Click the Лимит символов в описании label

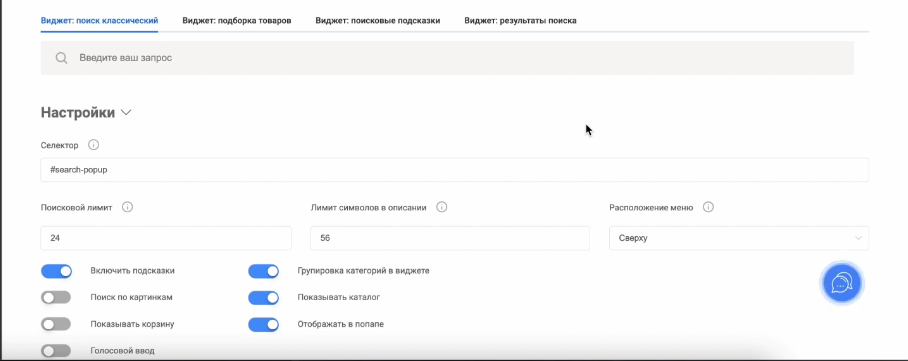(369, 207)
